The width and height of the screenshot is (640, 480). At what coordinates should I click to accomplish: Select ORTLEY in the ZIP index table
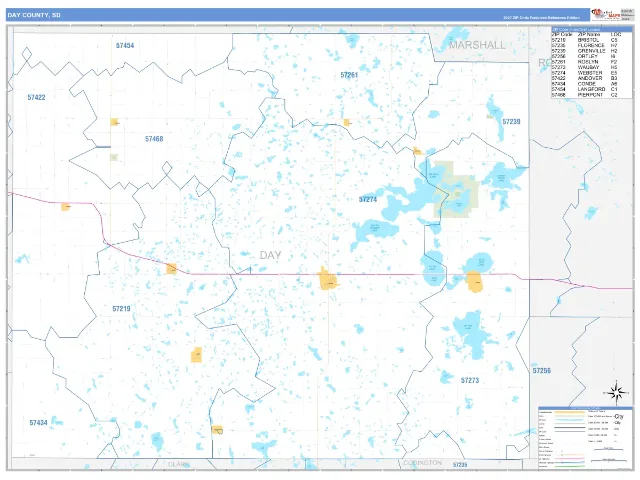[x=588, y=56]
